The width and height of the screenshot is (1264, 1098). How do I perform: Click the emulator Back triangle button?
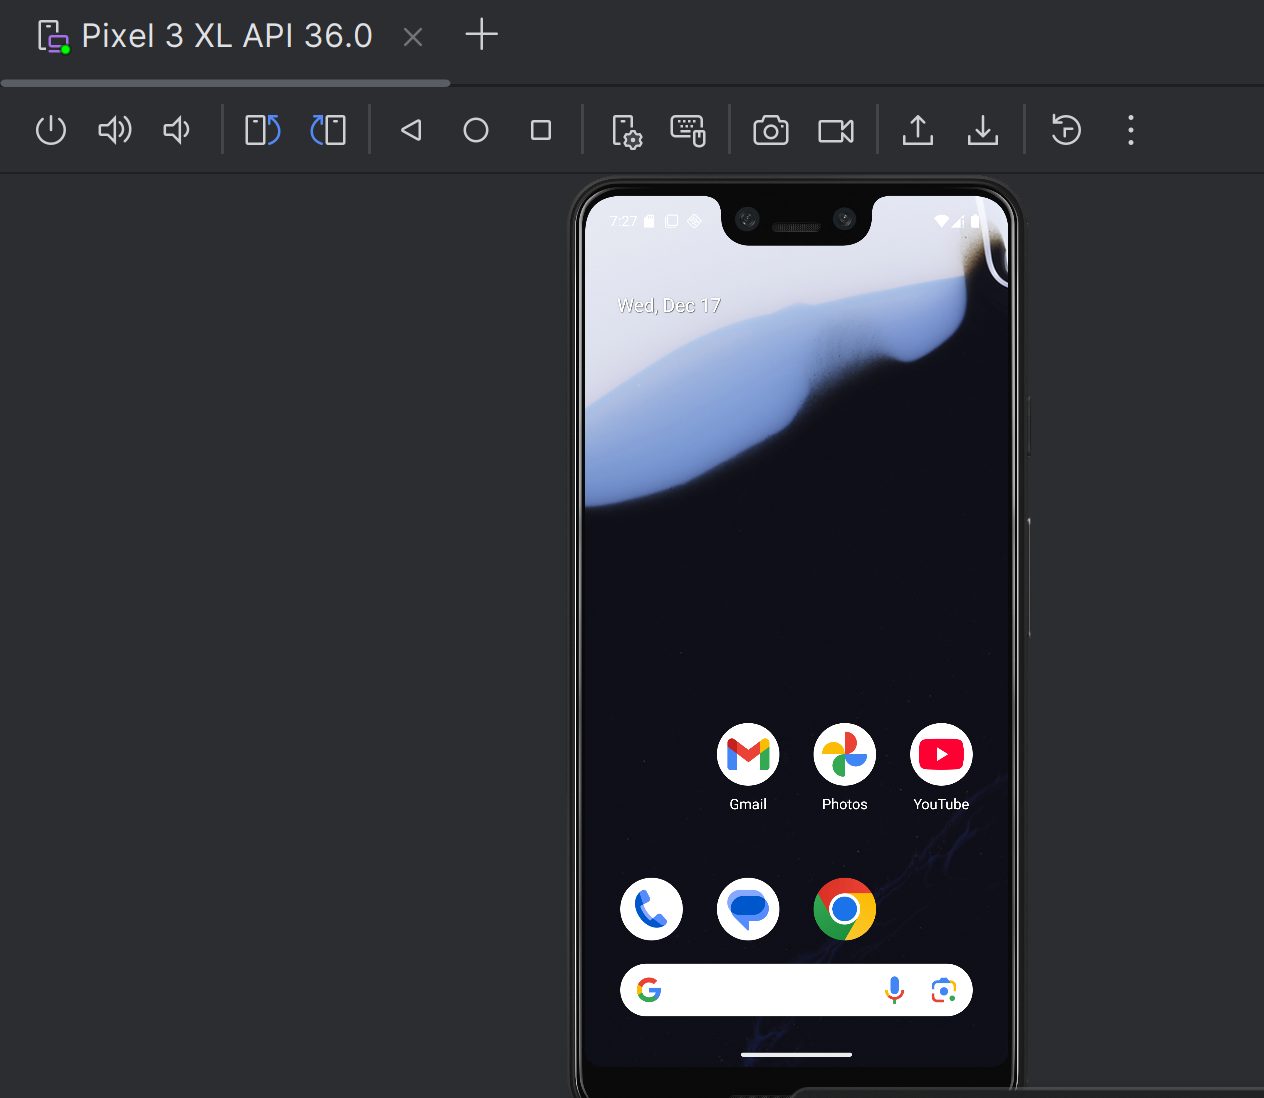[x=411, y=130]
